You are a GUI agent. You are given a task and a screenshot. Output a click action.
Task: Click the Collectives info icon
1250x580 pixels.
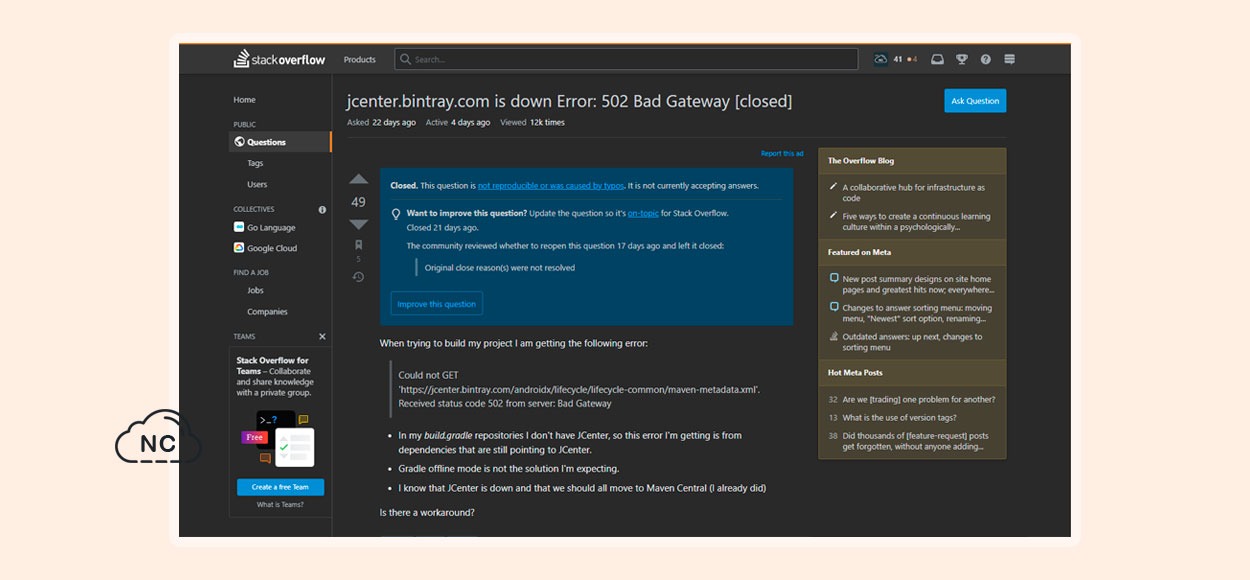point(322,210)
